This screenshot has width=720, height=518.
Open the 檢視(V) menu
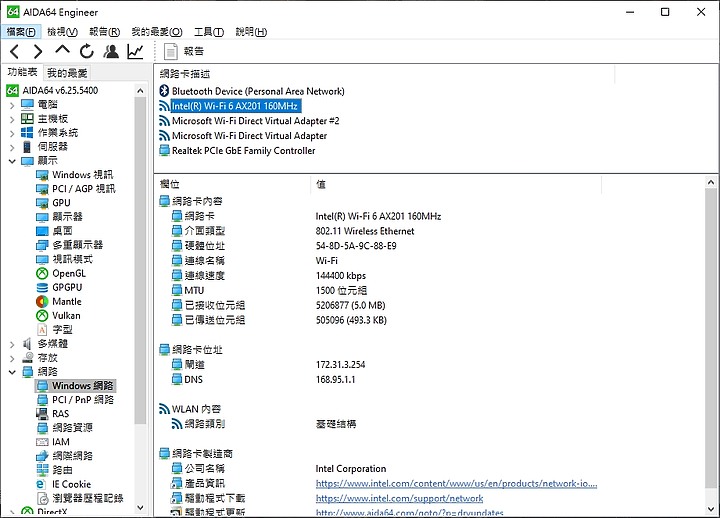(62, 32)
